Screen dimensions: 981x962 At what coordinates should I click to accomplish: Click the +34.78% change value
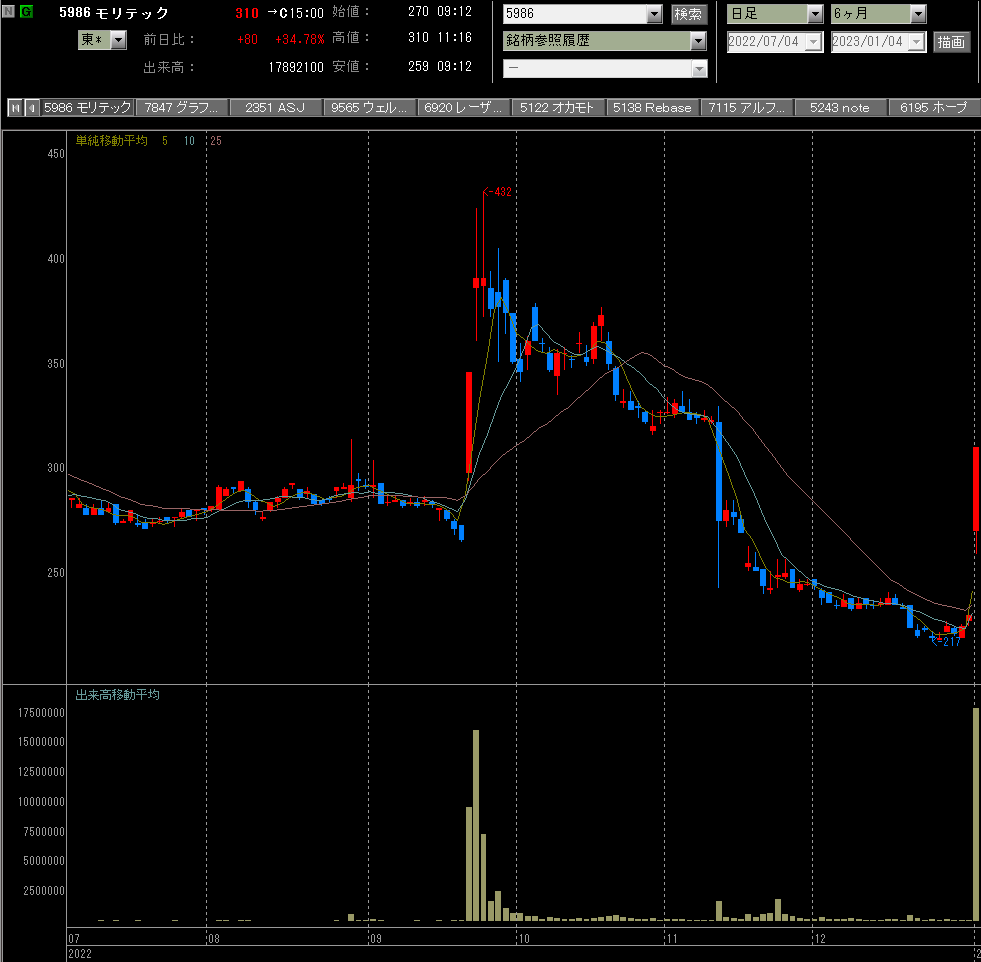coord(300,39)
